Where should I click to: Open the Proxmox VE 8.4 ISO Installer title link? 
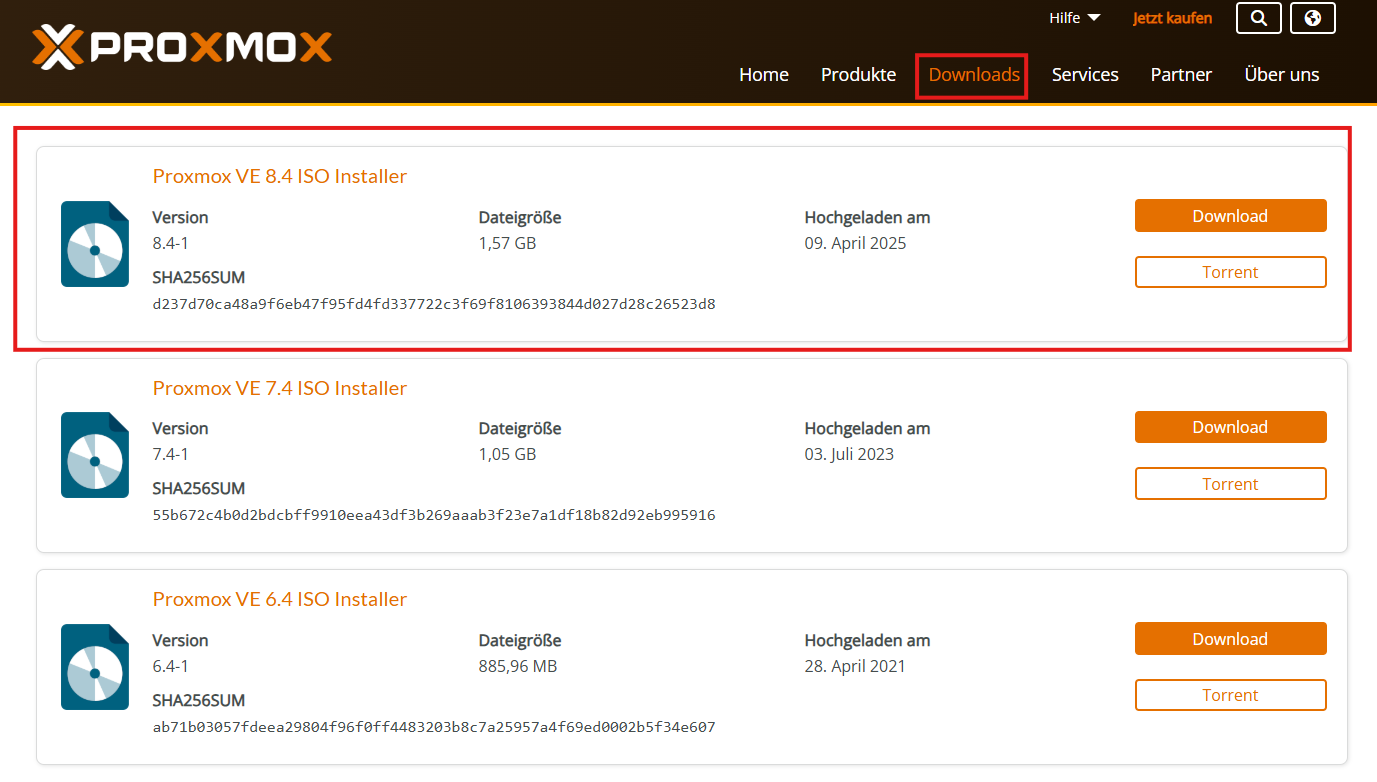pos(280,176)
